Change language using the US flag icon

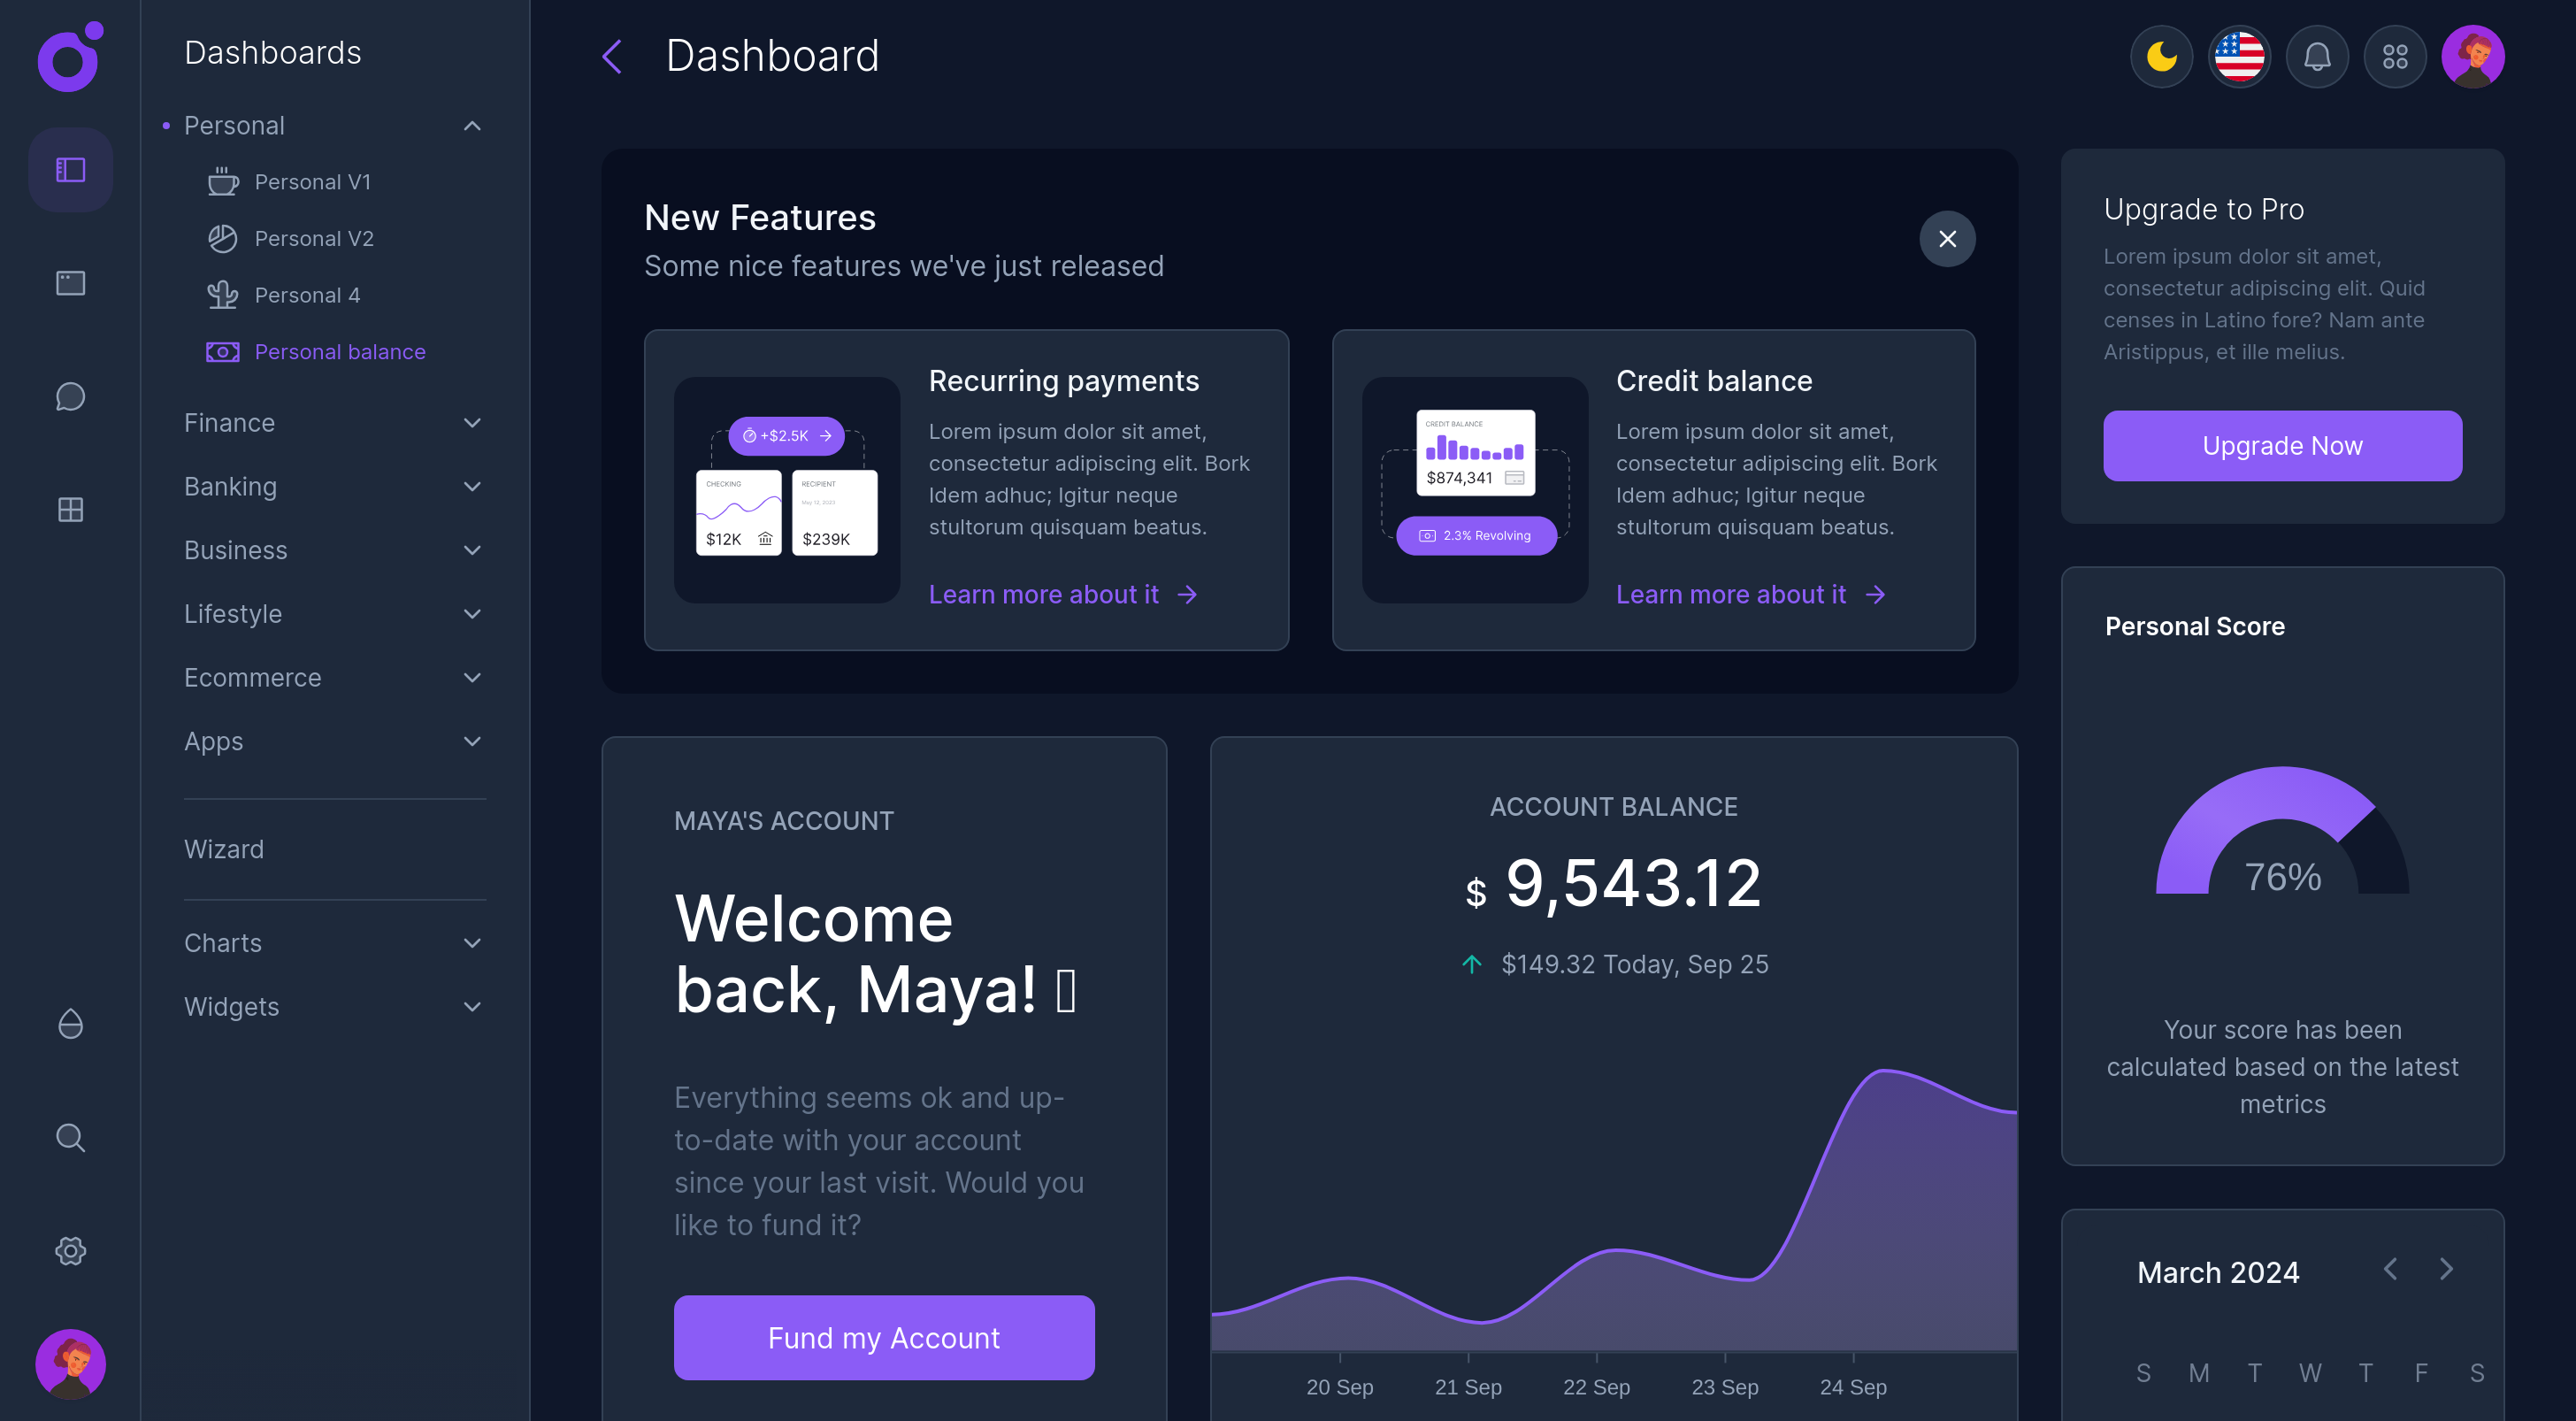click(2239, 57)
